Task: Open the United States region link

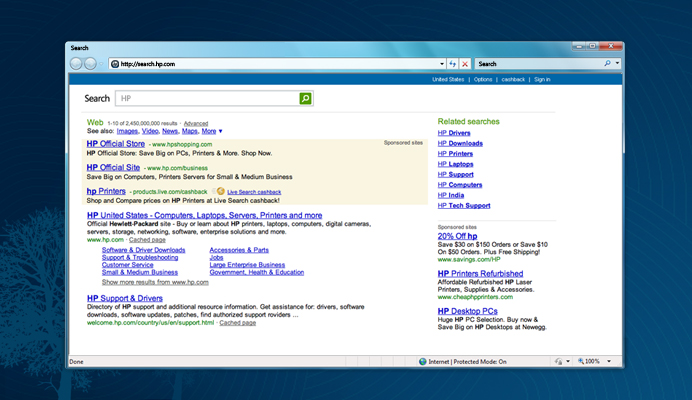Action: coord(448,79)
